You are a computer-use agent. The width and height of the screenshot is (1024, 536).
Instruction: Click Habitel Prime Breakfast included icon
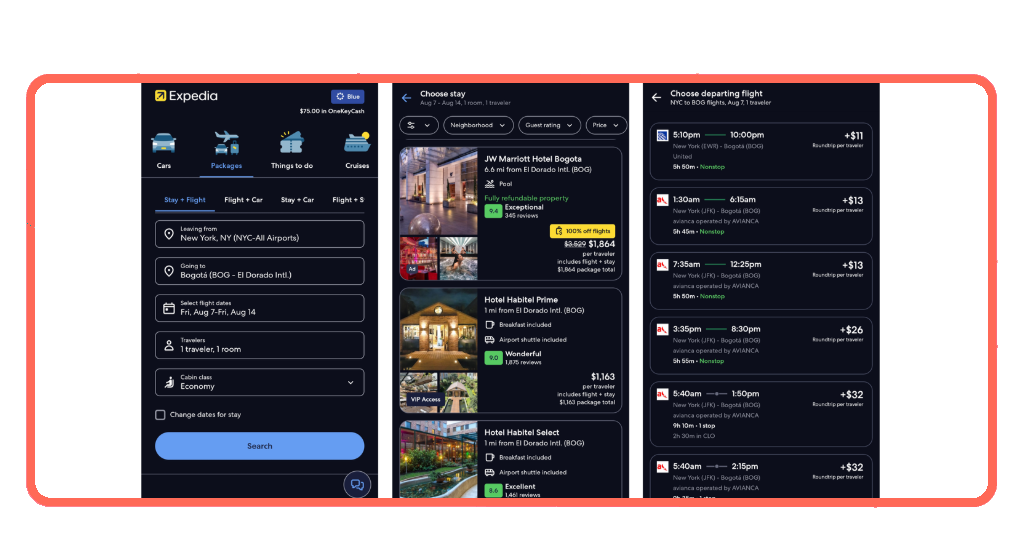tap(489, 324)
